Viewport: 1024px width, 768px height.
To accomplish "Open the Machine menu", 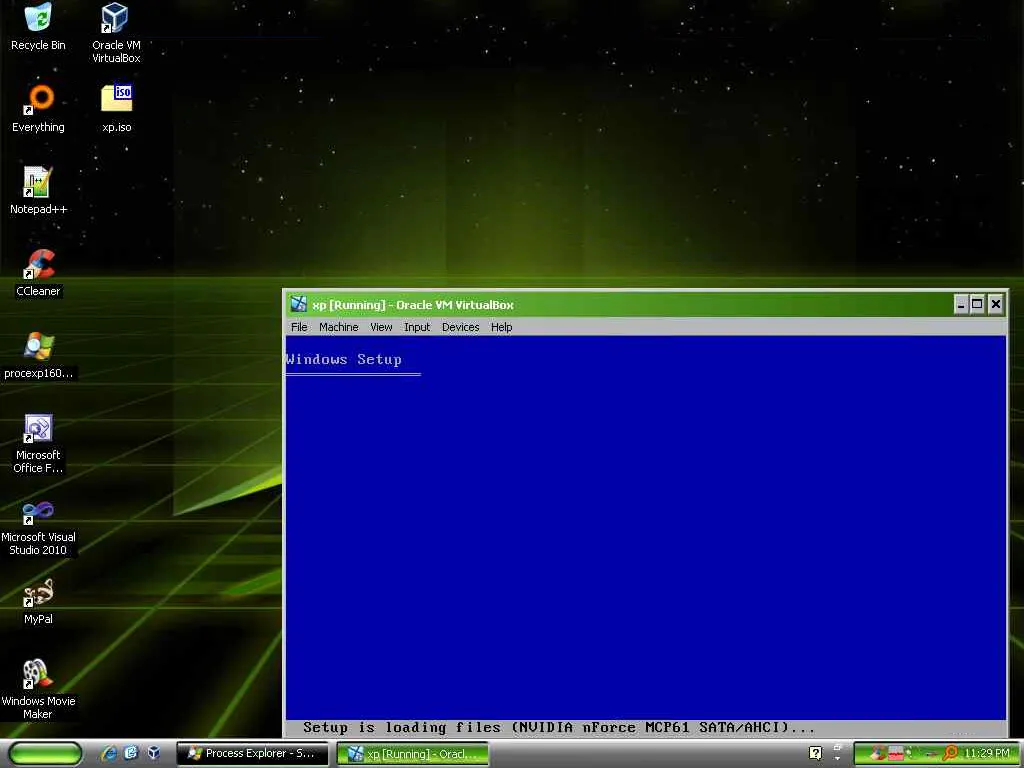I will pyautogui.click(x=338, y=327).
